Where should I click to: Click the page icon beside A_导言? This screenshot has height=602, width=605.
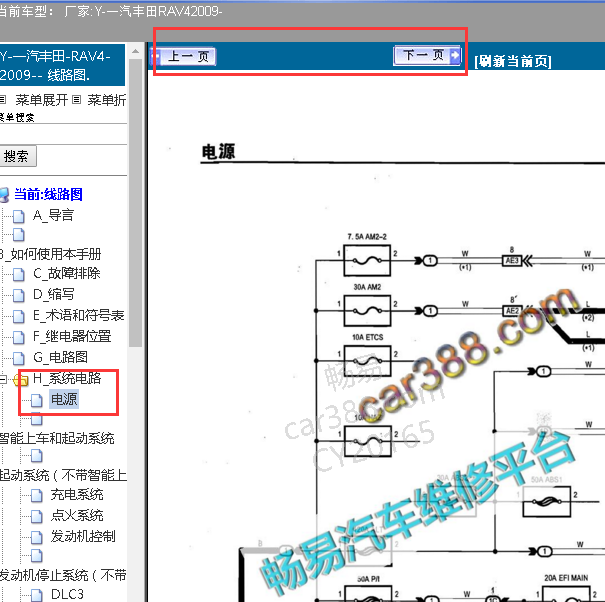tap(19, 216)
